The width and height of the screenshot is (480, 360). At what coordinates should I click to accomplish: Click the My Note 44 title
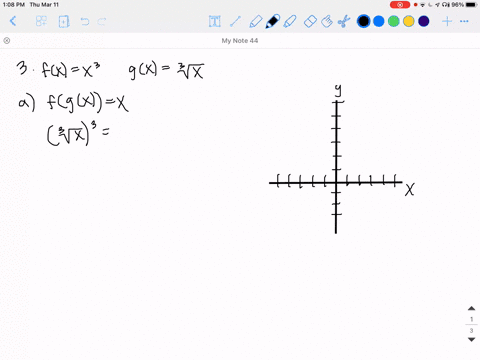tap(240, 41)
